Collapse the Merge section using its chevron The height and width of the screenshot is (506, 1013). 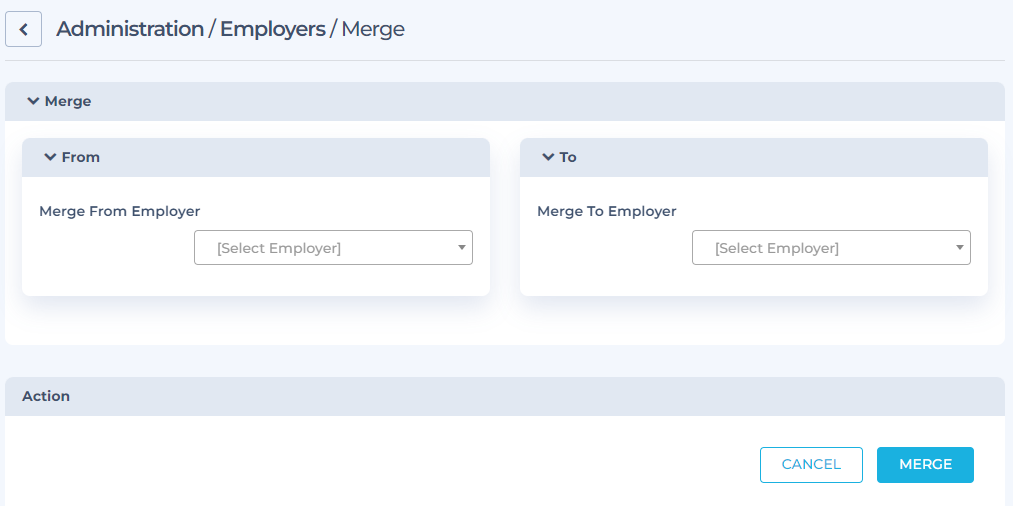tap(34, 101)
